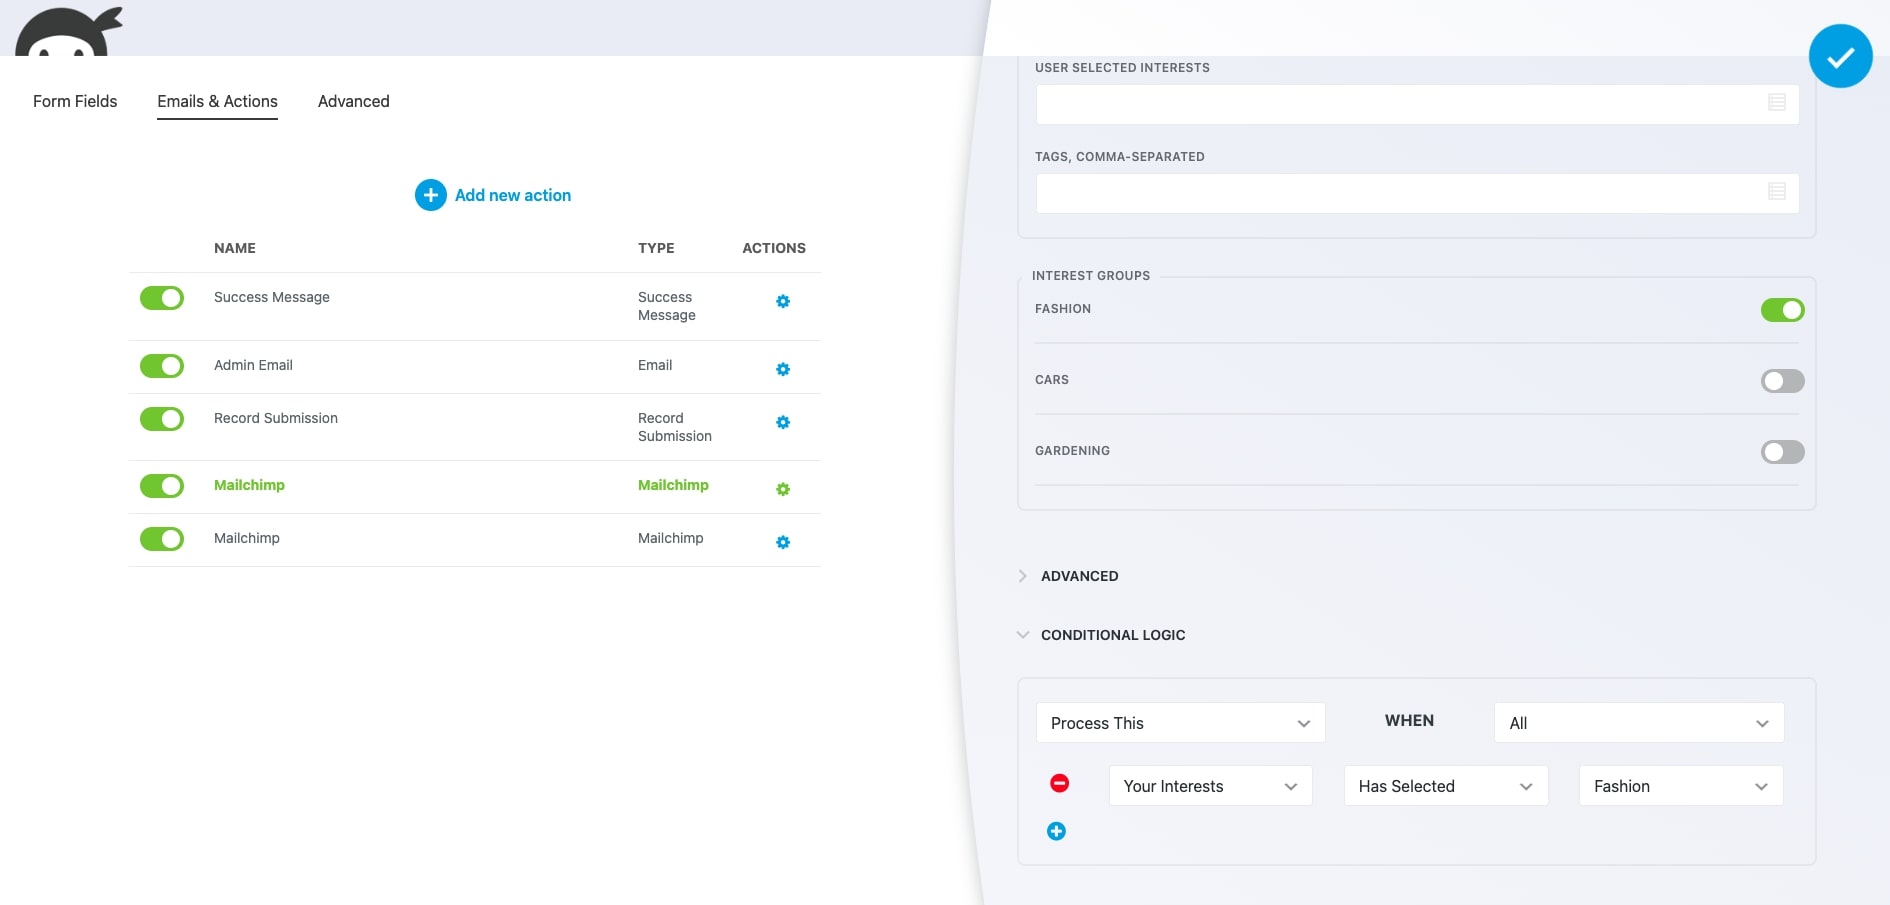This screenshot has height=905, width=1890.
Task: Disable the Success Message action toggle
Action: (162, 298)
